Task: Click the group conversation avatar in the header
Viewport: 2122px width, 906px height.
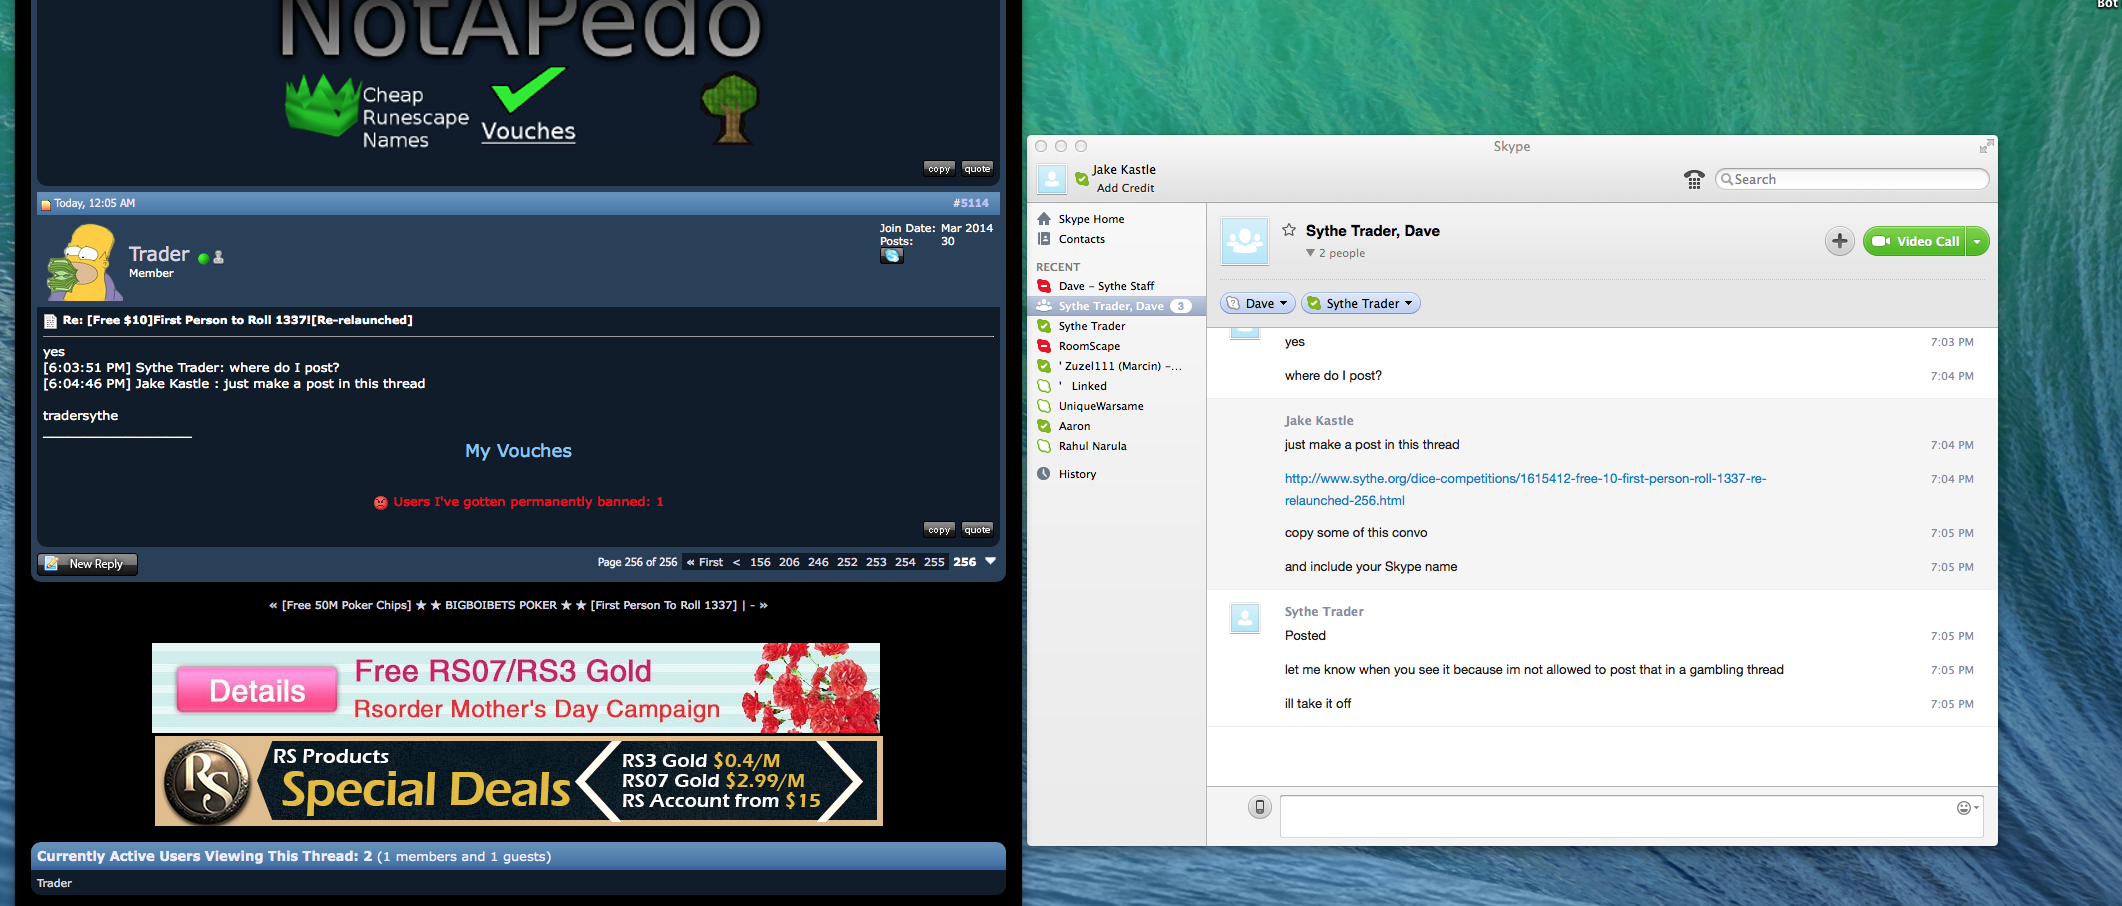Action: tap(1245, 241)
